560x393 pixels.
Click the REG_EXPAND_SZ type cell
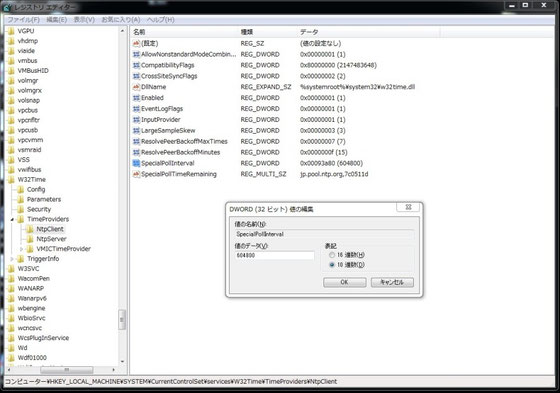[266, 87]
